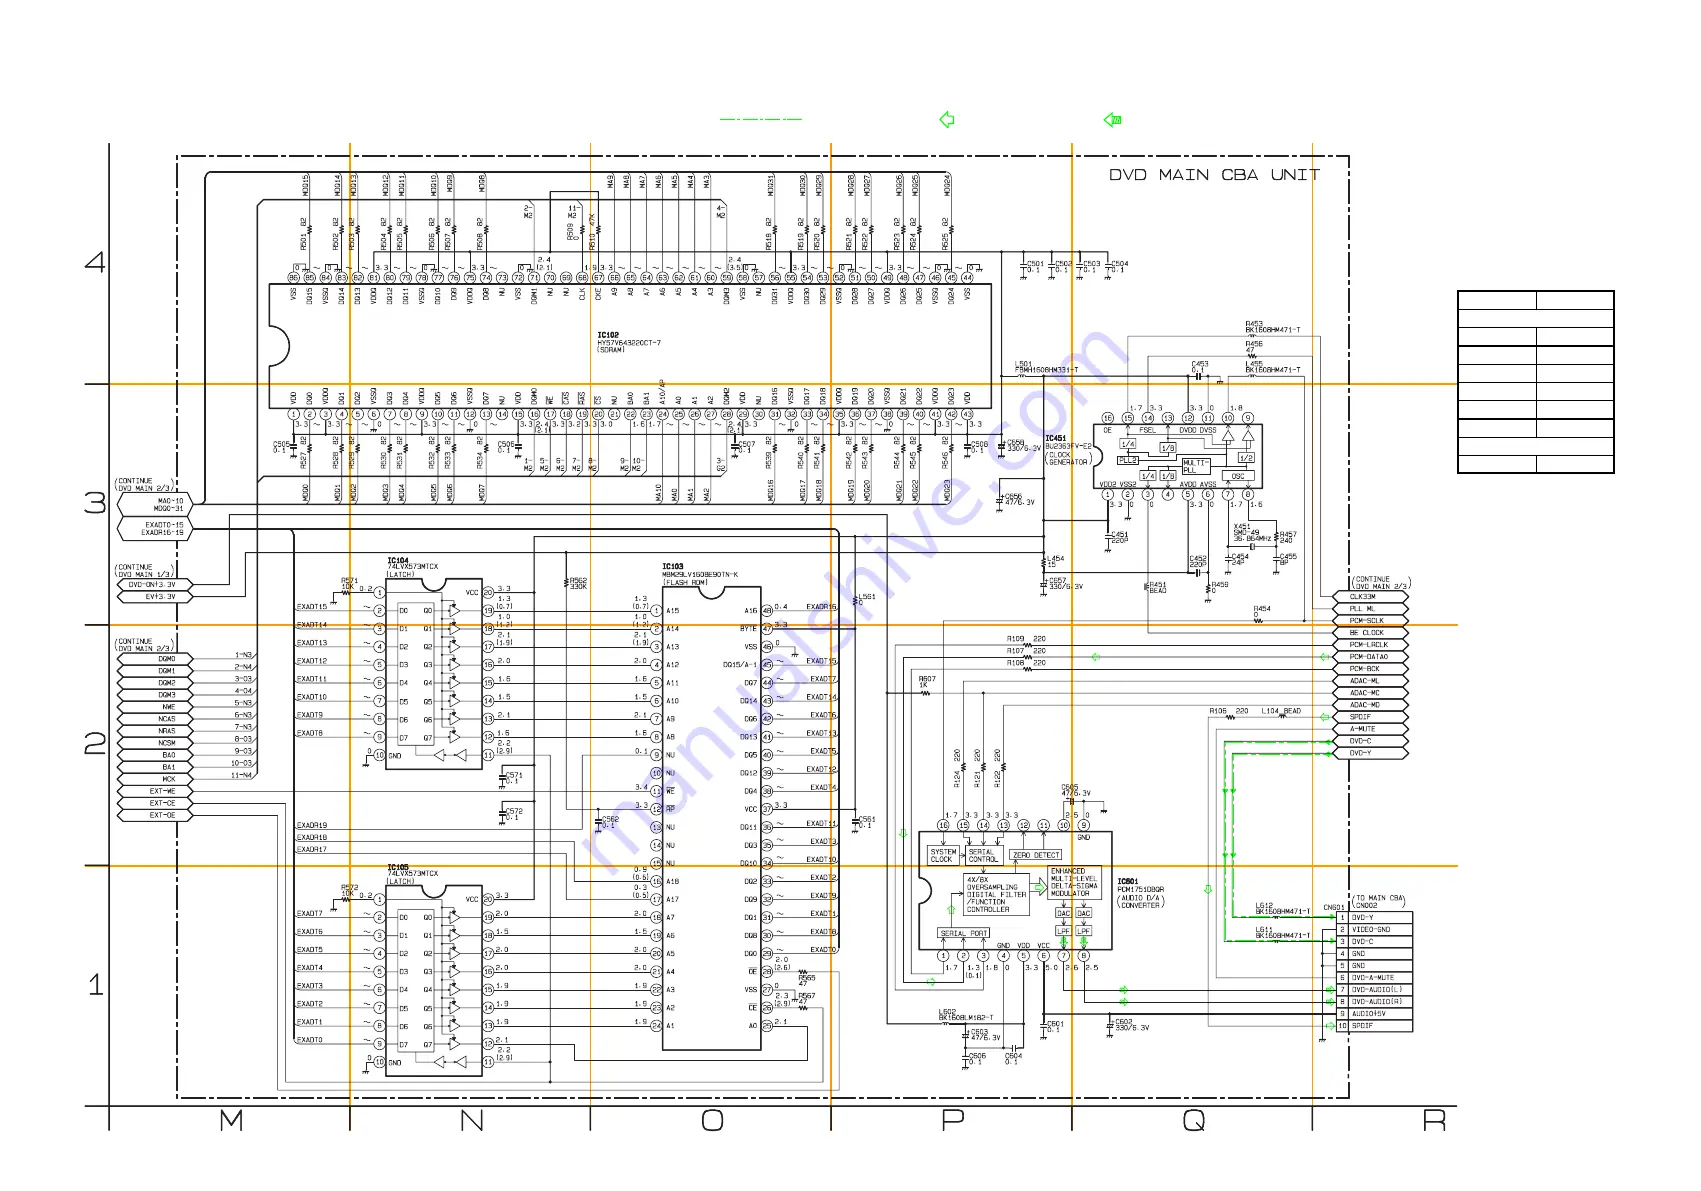Select the 'PLL ML' signal tag
Screen dimensions: 1701x1191
tap(1371, 609)
